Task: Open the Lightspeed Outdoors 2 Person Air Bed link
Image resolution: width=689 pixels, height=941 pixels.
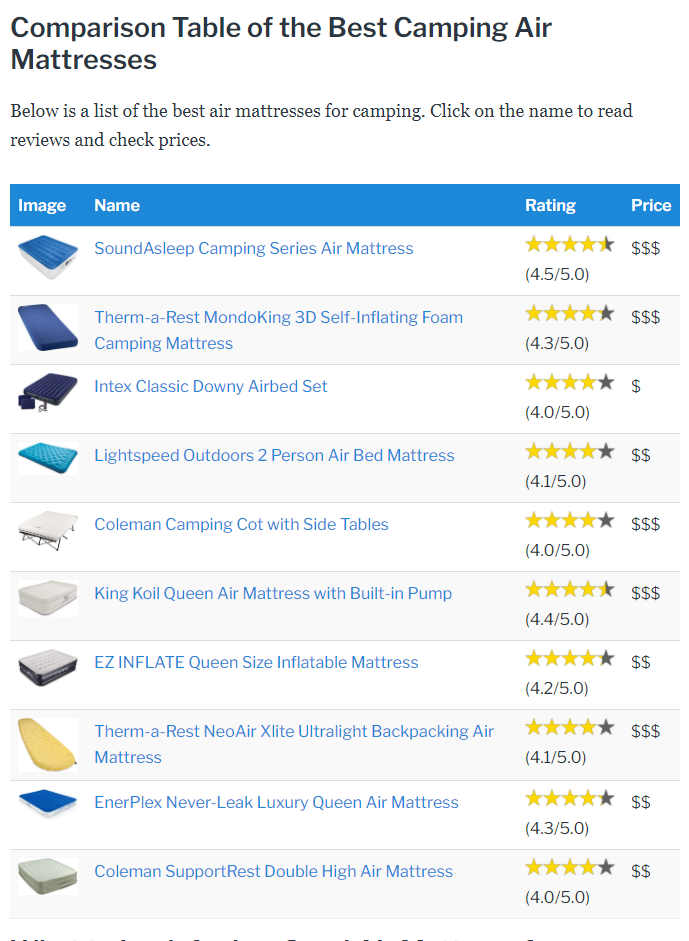Action: click(274, 455)
